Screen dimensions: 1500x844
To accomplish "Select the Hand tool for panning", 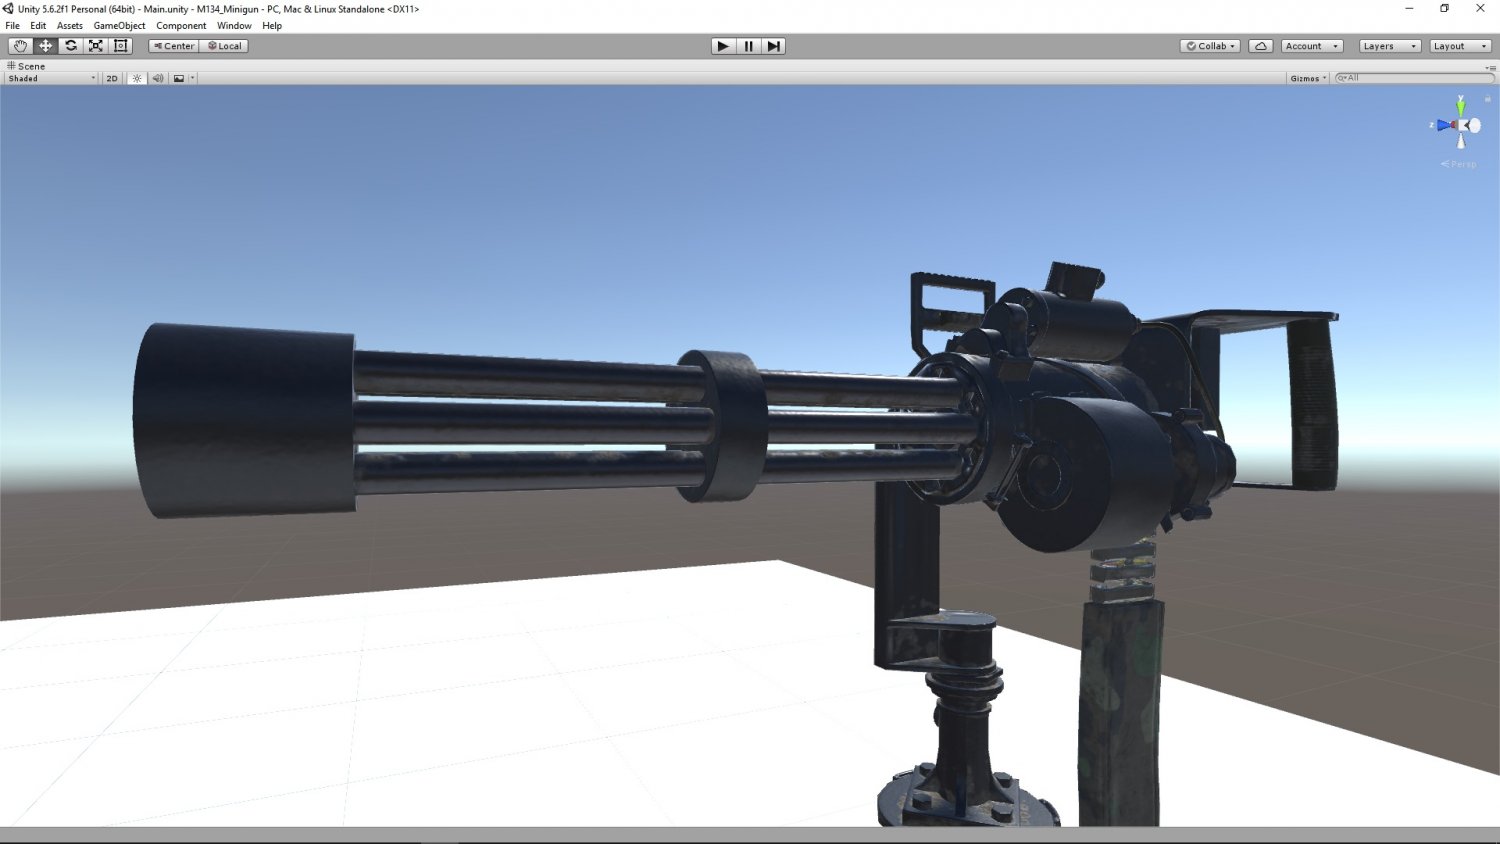I will pos(20,45).
